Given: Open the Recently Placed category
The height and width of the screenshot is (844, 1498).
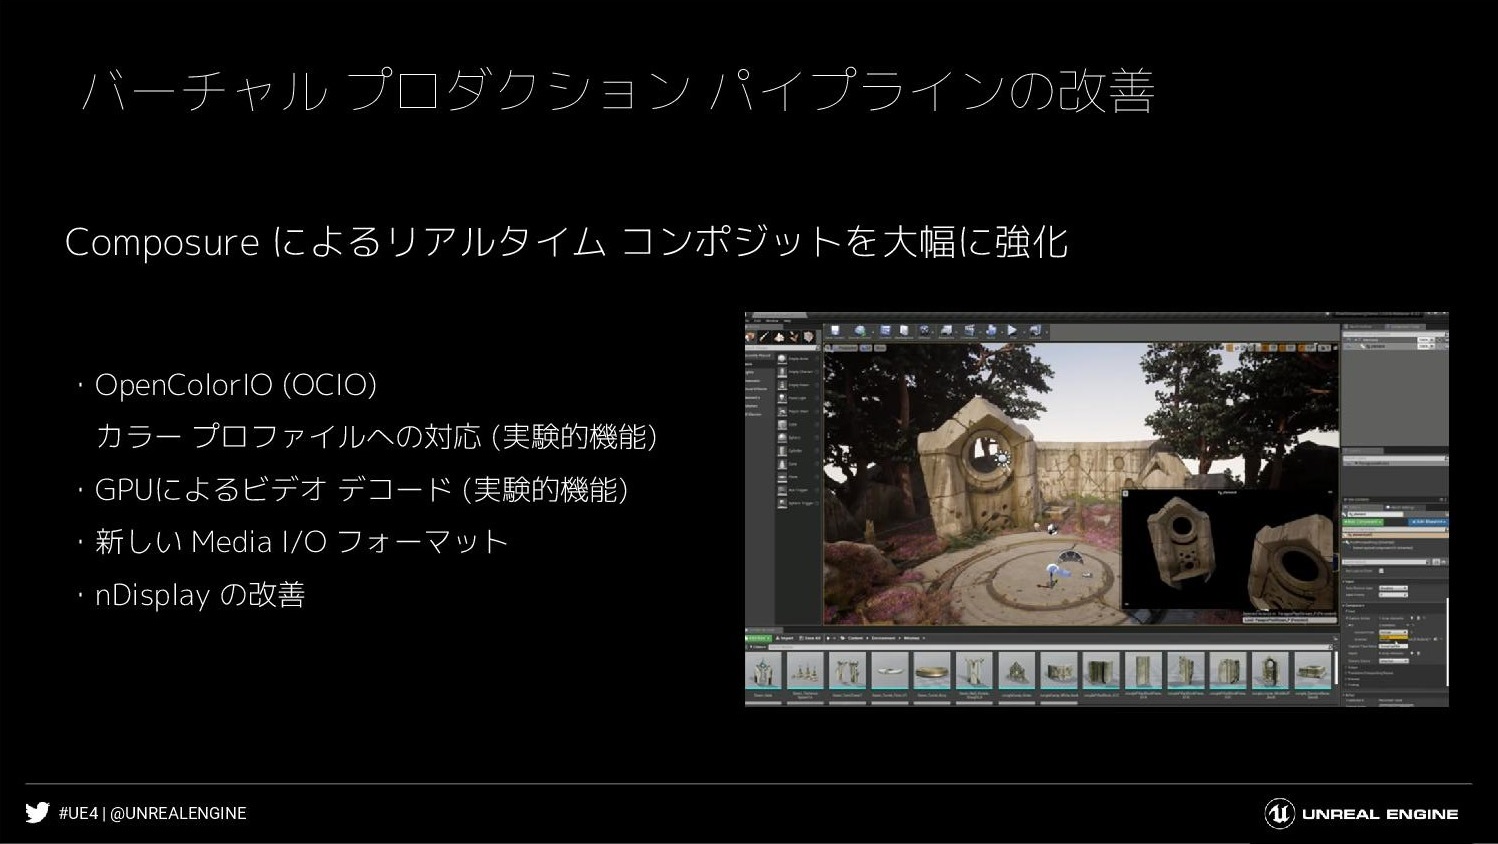Looking at the screenshot, I should (x=759, y=356).
